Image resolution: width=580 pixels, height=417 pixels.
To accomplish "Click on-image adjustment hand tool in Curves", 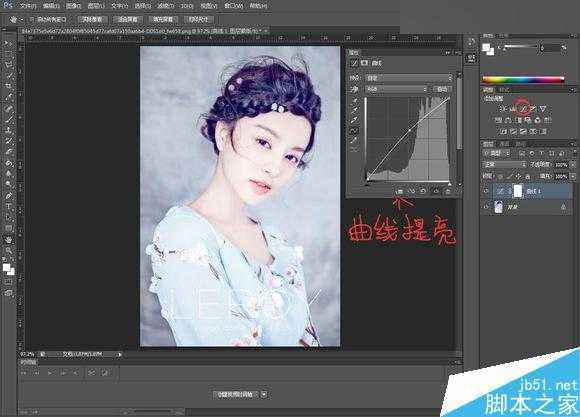I will pos(355,89).
